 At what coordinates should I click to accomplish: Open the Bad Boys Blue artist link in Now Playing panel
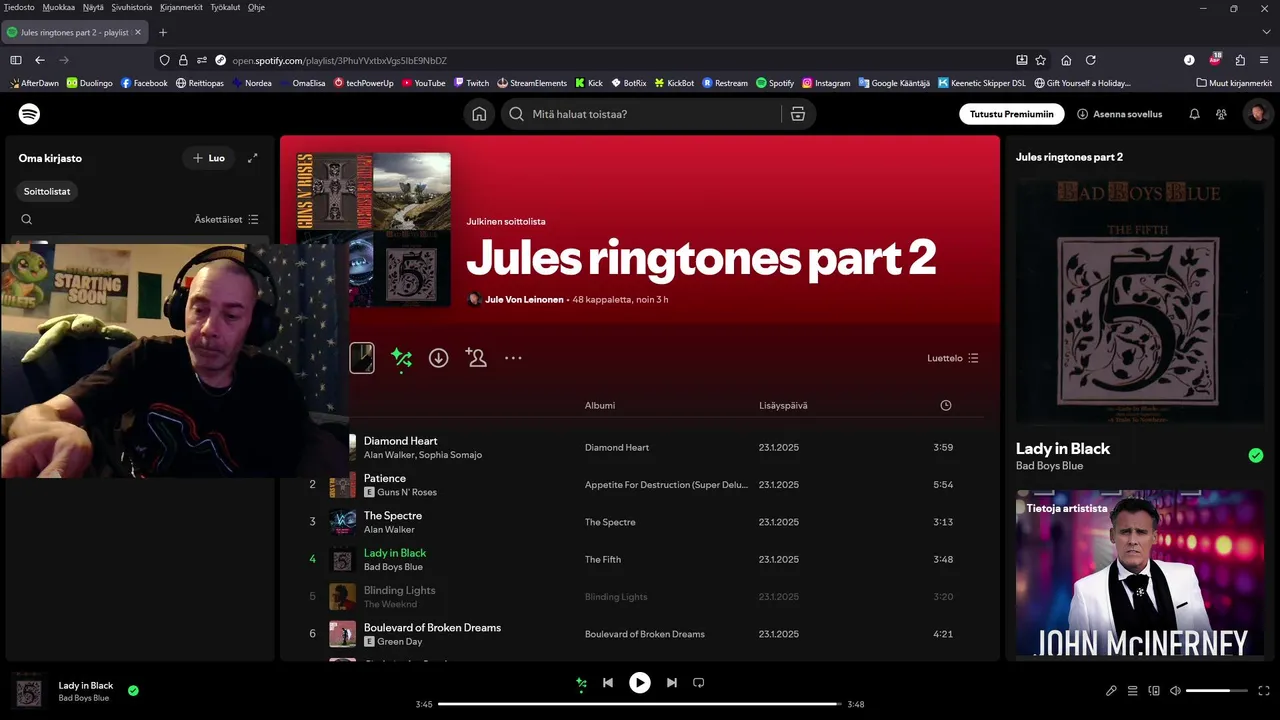[x=1049, y=466]
